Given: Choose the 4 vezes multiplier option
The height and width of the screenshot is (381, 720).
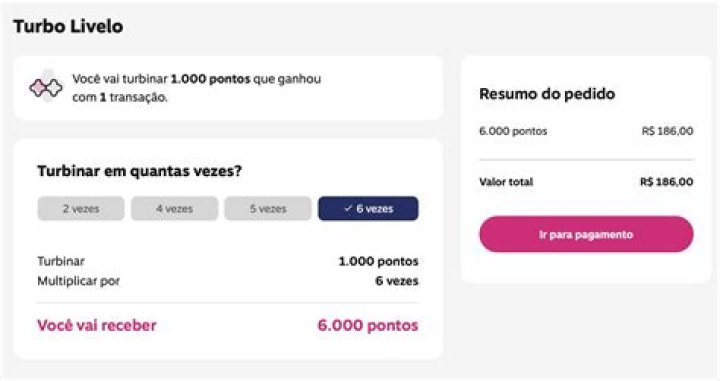Looking at the screenshot, I should (x=174, y=208).
